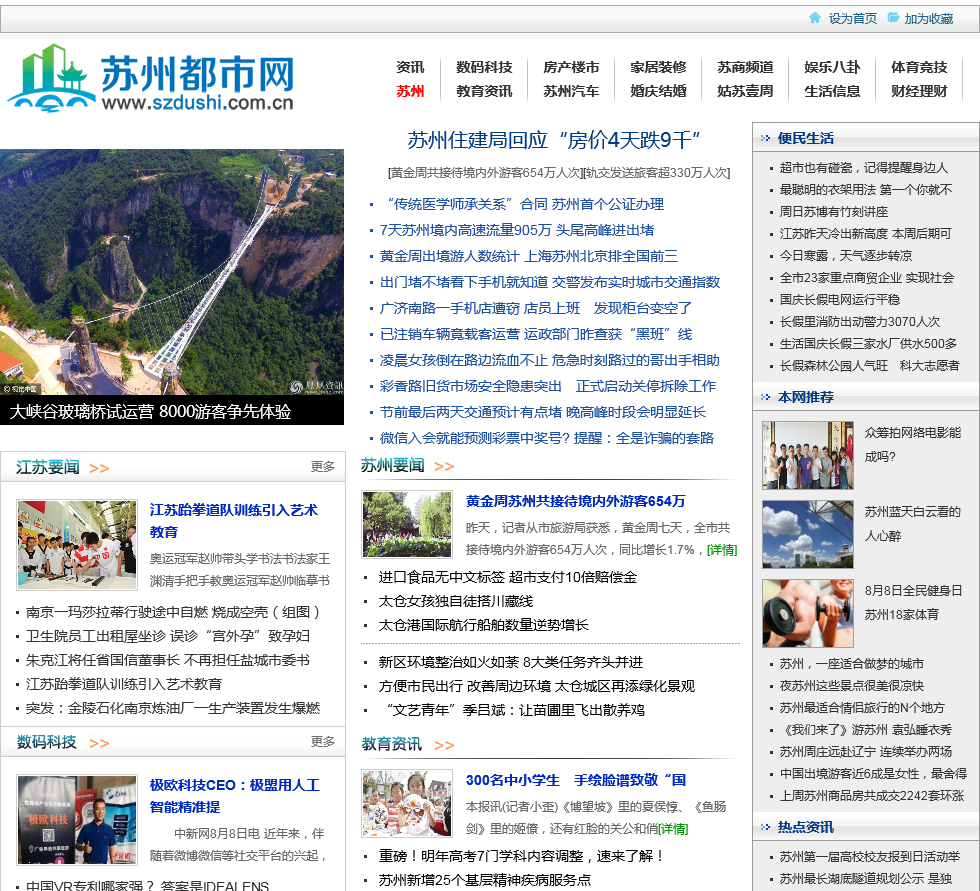
Task: Open 财经理财 navigation item
Action: [919, 91]
